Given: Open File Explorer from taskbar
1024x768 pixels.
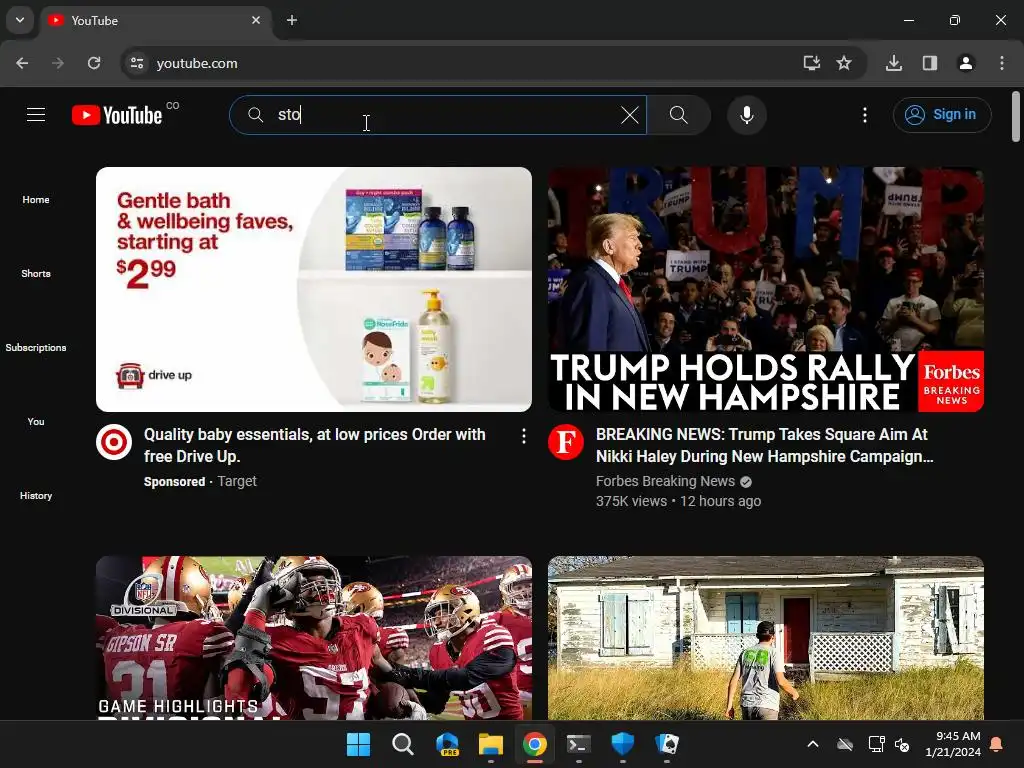Looking at the screenshot, I should 490,744.
